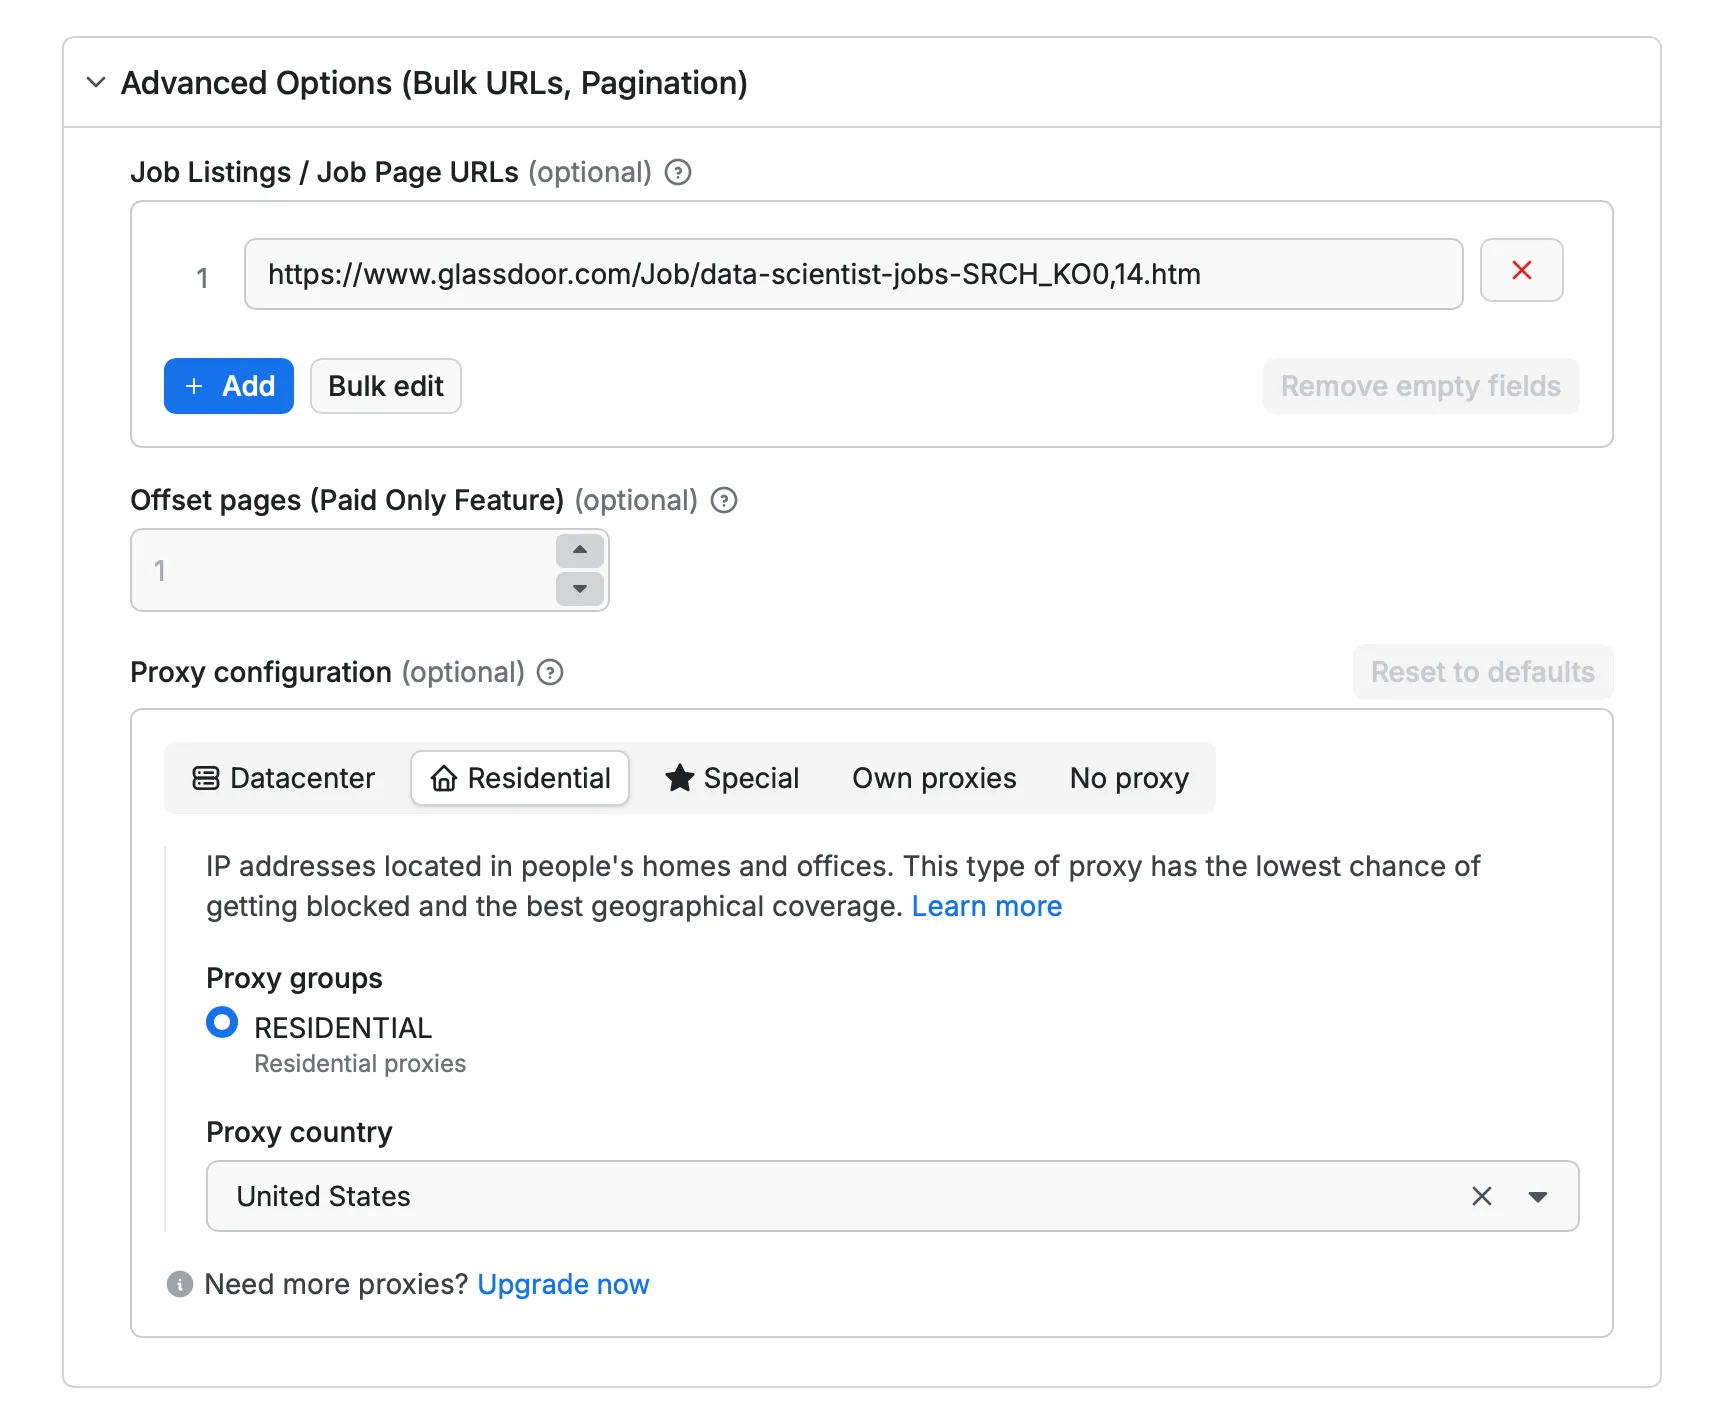Clear the United States proxy country selection
Screen dimensions: 1718x1402
[1481, 1196]
